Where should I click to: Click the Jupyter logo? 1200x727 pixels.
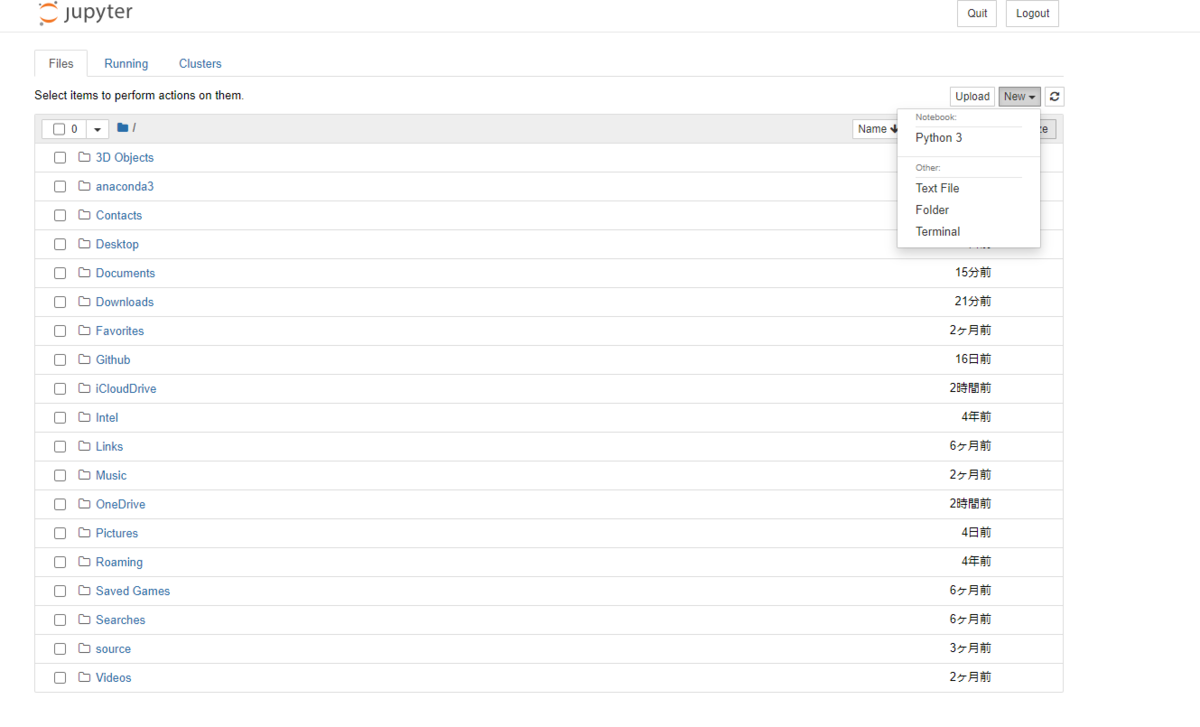86,13
